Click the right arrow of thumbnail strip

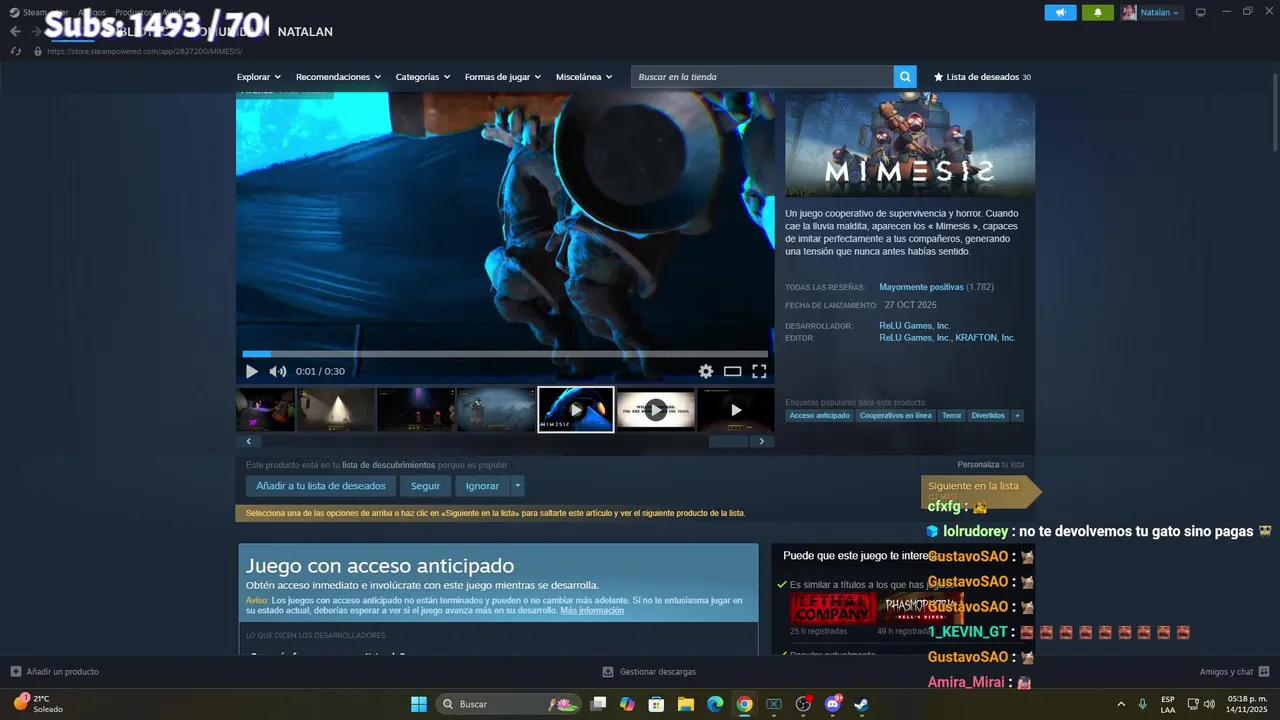[x=762, y=441]
